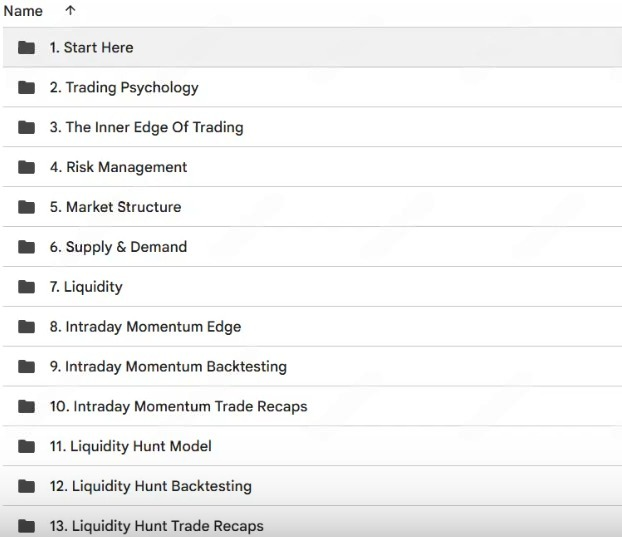Select Intraday Momentum Edge folder icon
The image size is (622, 537).
[x=27, y=327]
